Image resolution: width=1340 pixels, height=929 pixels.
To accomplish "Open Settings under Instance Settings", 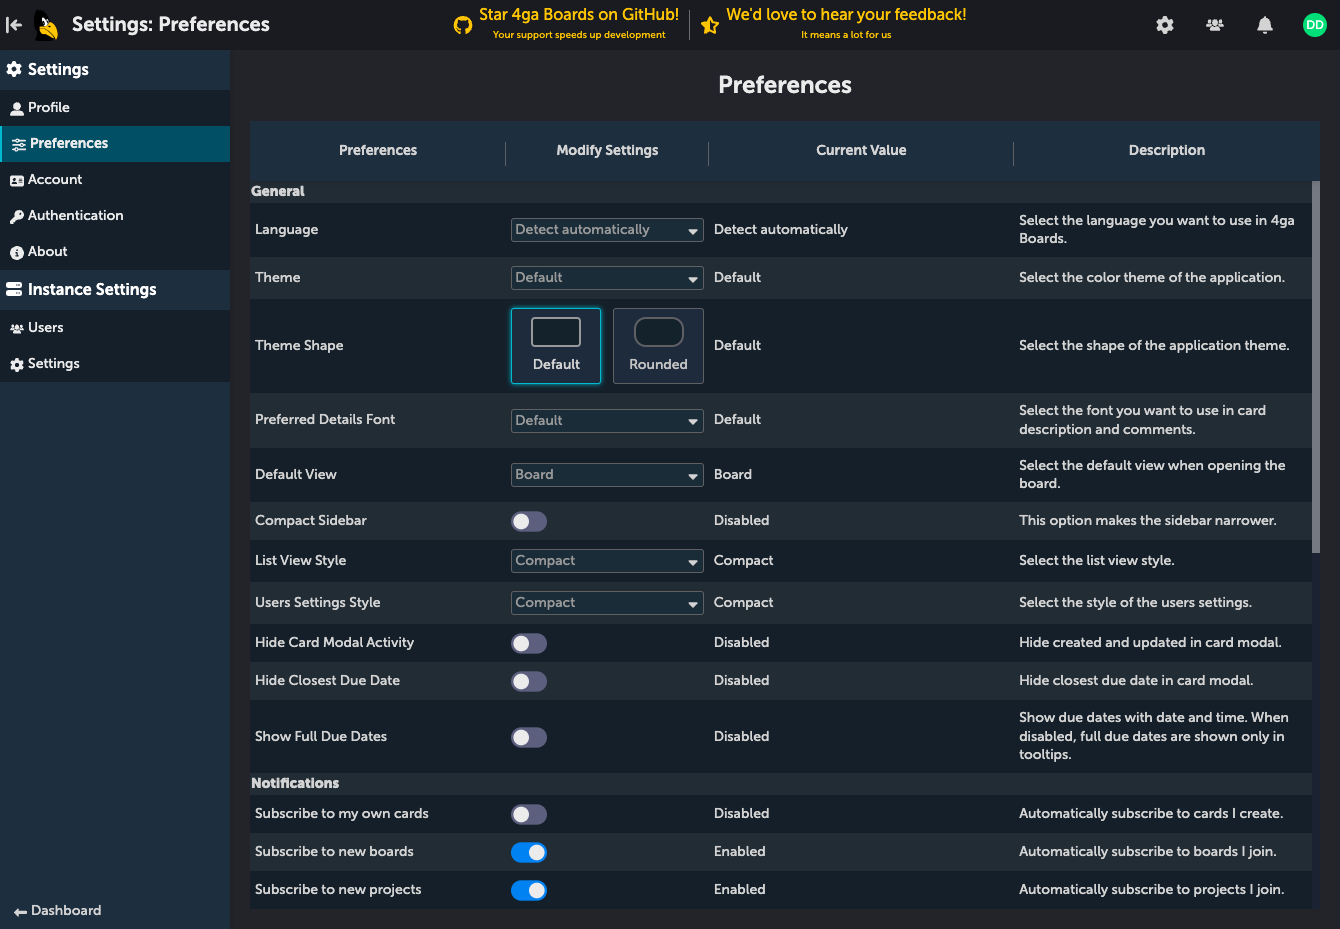I will pyautogui.click(x=115, y=364).
